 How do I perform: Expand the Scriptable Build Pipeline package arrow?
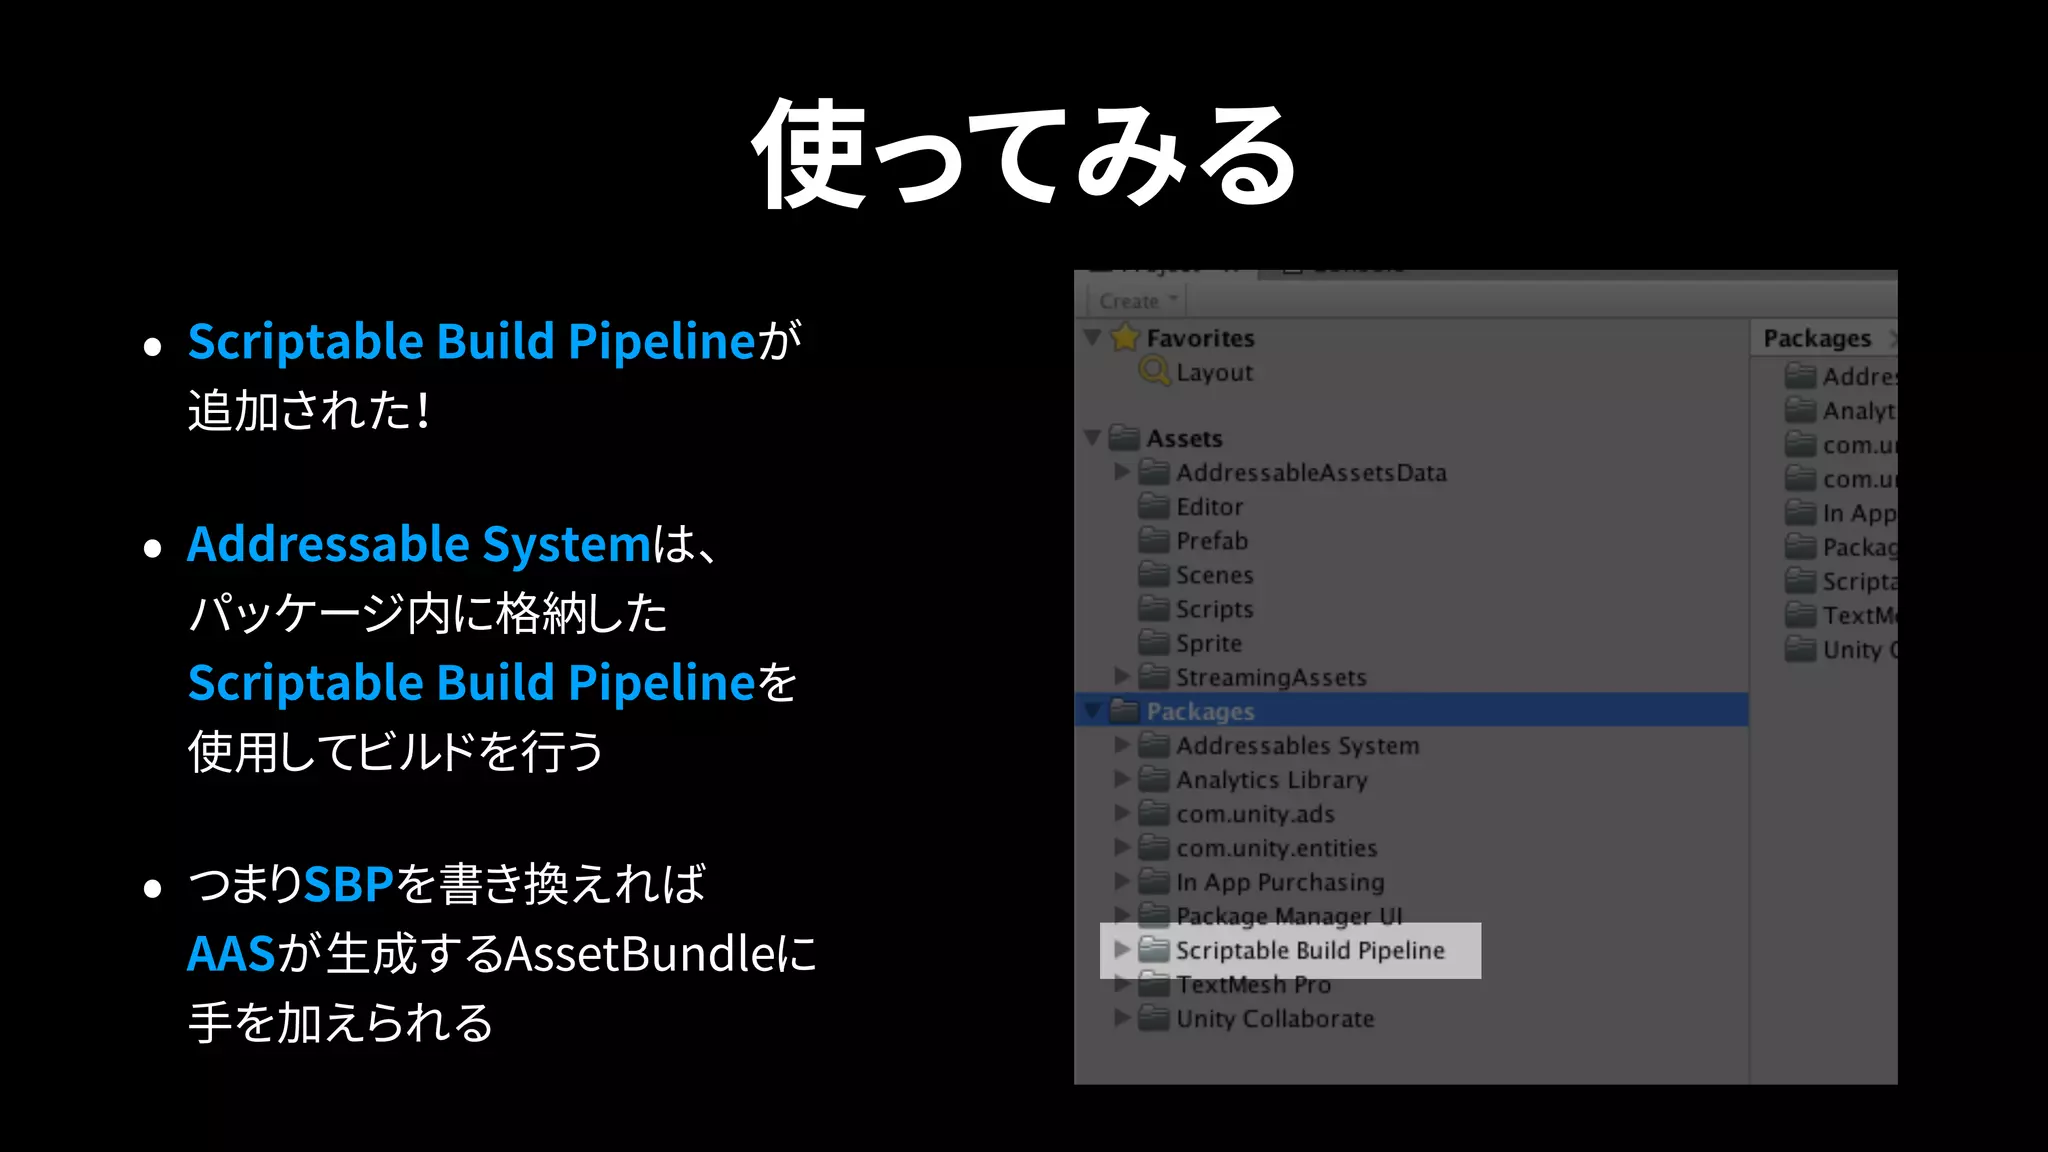[x=1122, y=949]
